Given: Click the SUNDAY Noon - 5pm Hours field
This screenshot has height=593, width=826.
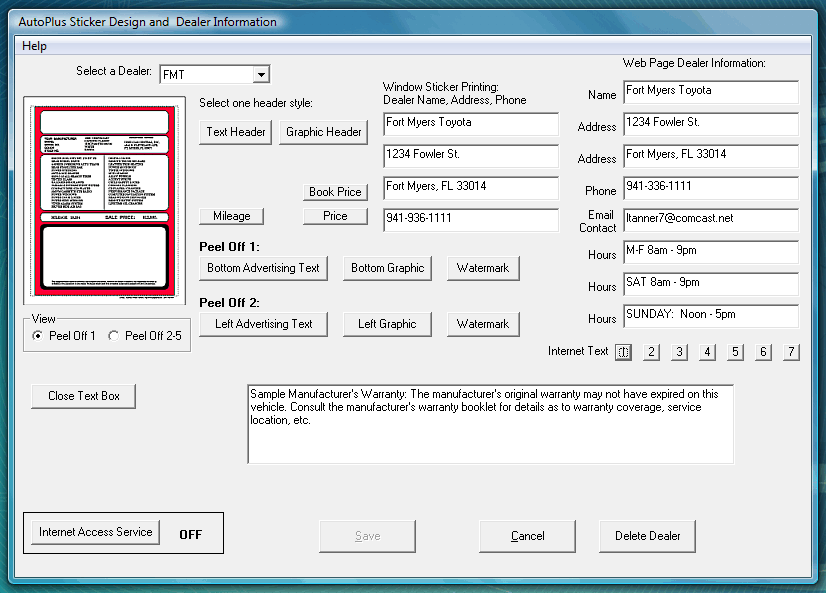Looking at the screenshot, I should coord(711,316).
